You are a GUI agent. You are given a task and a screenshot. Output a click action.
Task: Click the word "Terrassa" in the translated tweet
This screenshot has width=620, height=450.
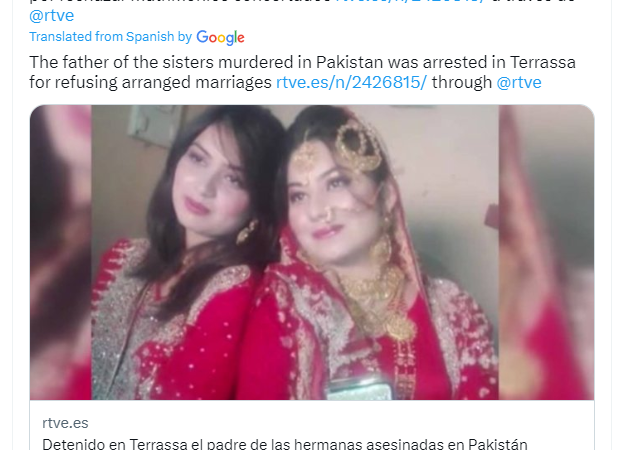pyautogui.click(x=543, y=62)
